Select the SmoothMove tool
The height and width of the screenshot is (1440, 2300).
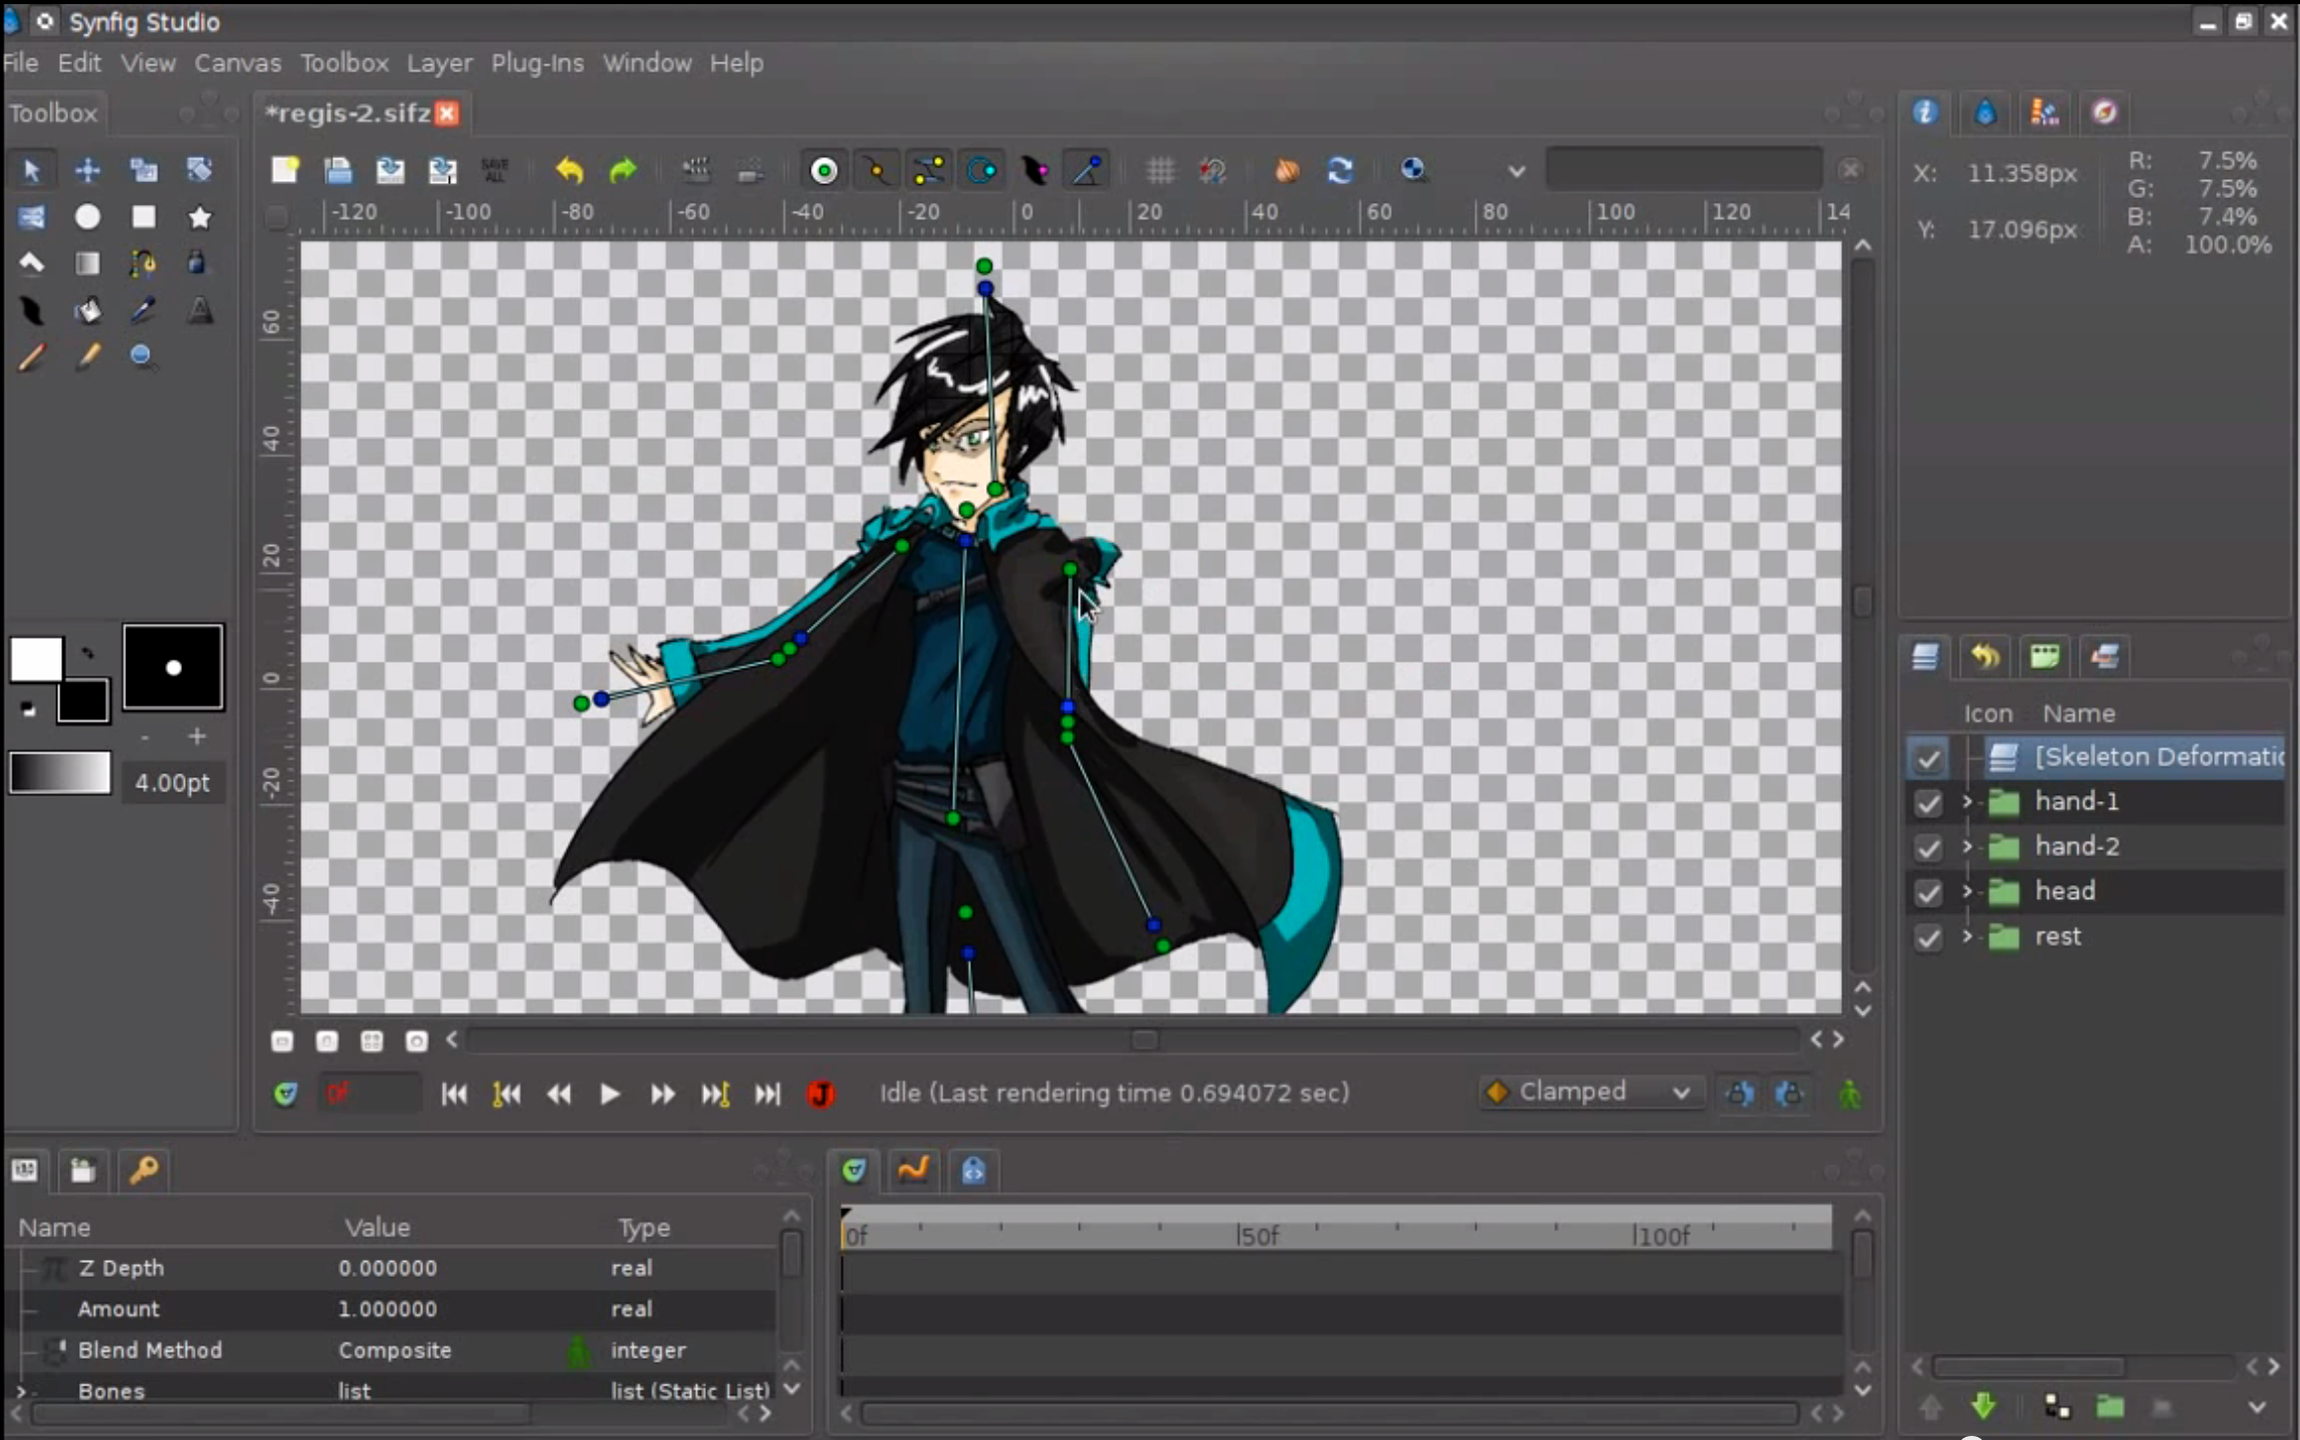click(87, 170)
